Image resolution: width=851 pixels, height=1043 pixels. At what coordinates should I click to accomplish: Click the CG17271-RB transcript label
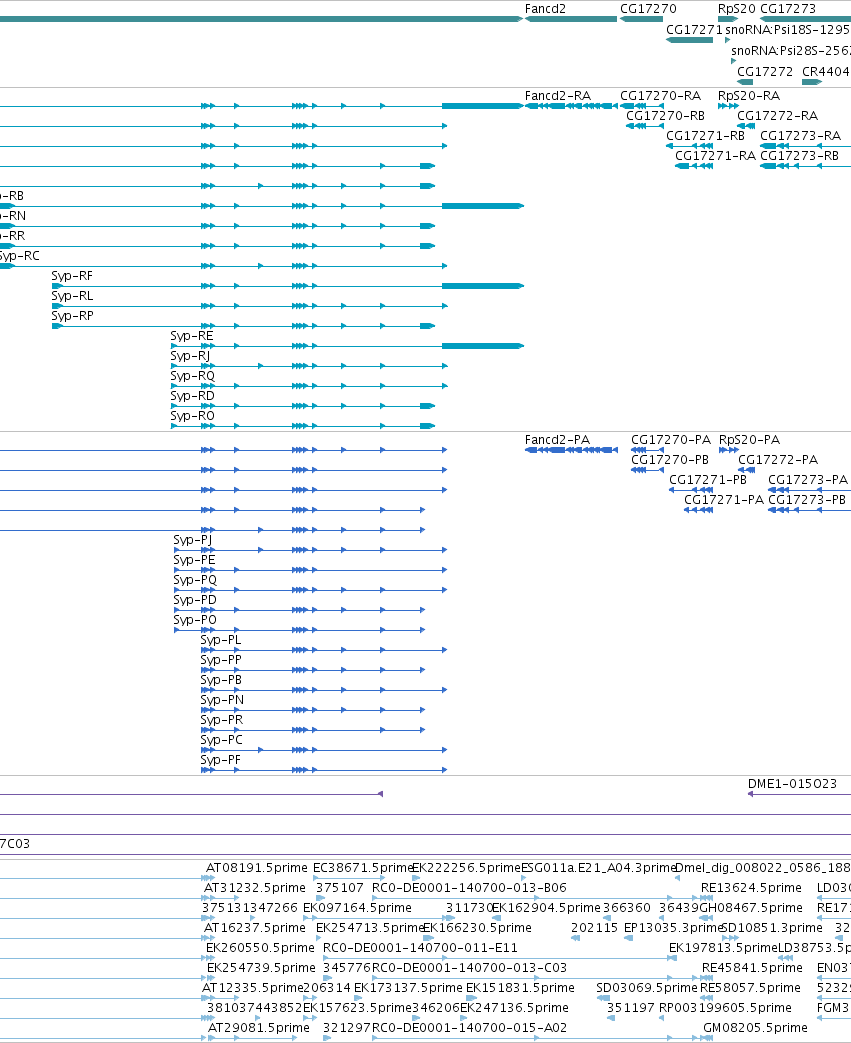coord(705,136)
